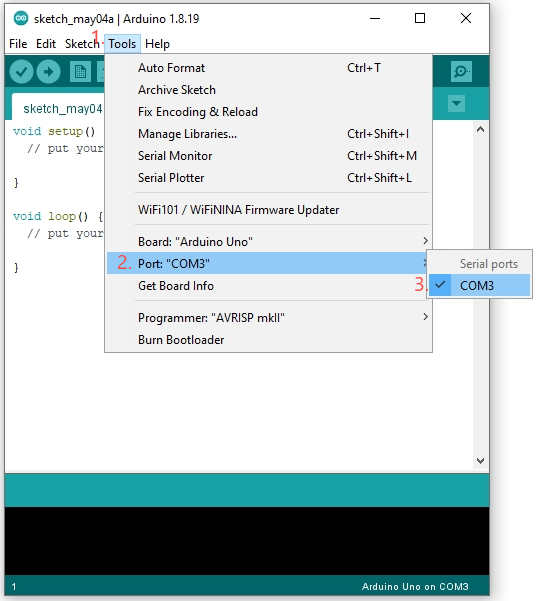Switch to the sketch_may04 editor tab
Screen dimensions: 537x601
[58, 108]
